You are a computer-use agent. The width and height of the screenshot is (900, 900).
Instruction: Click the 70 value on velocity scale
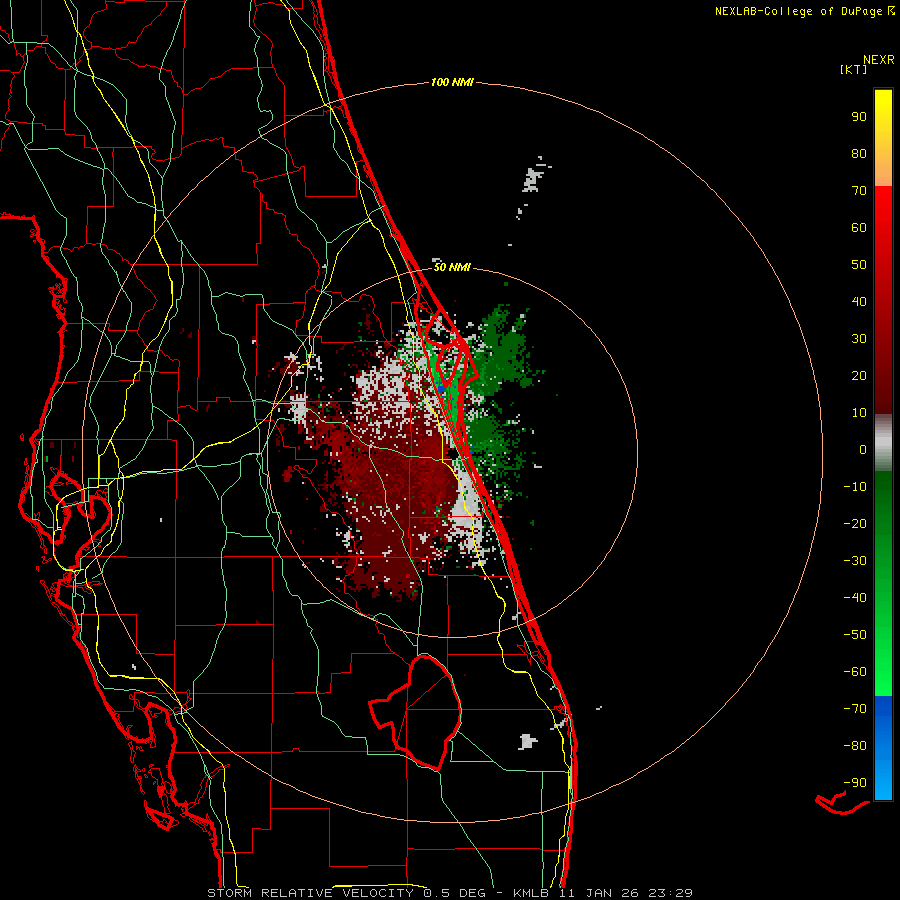[x=859, y=191]
